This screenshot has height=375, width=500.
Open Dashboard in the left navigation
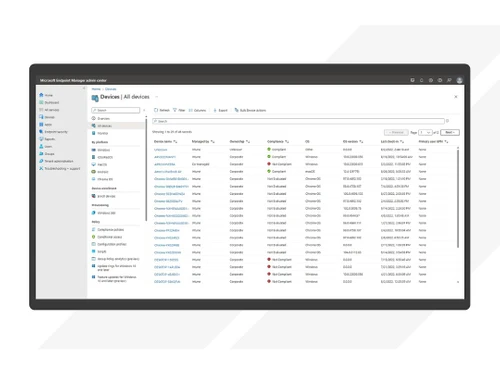click(49, 102)
